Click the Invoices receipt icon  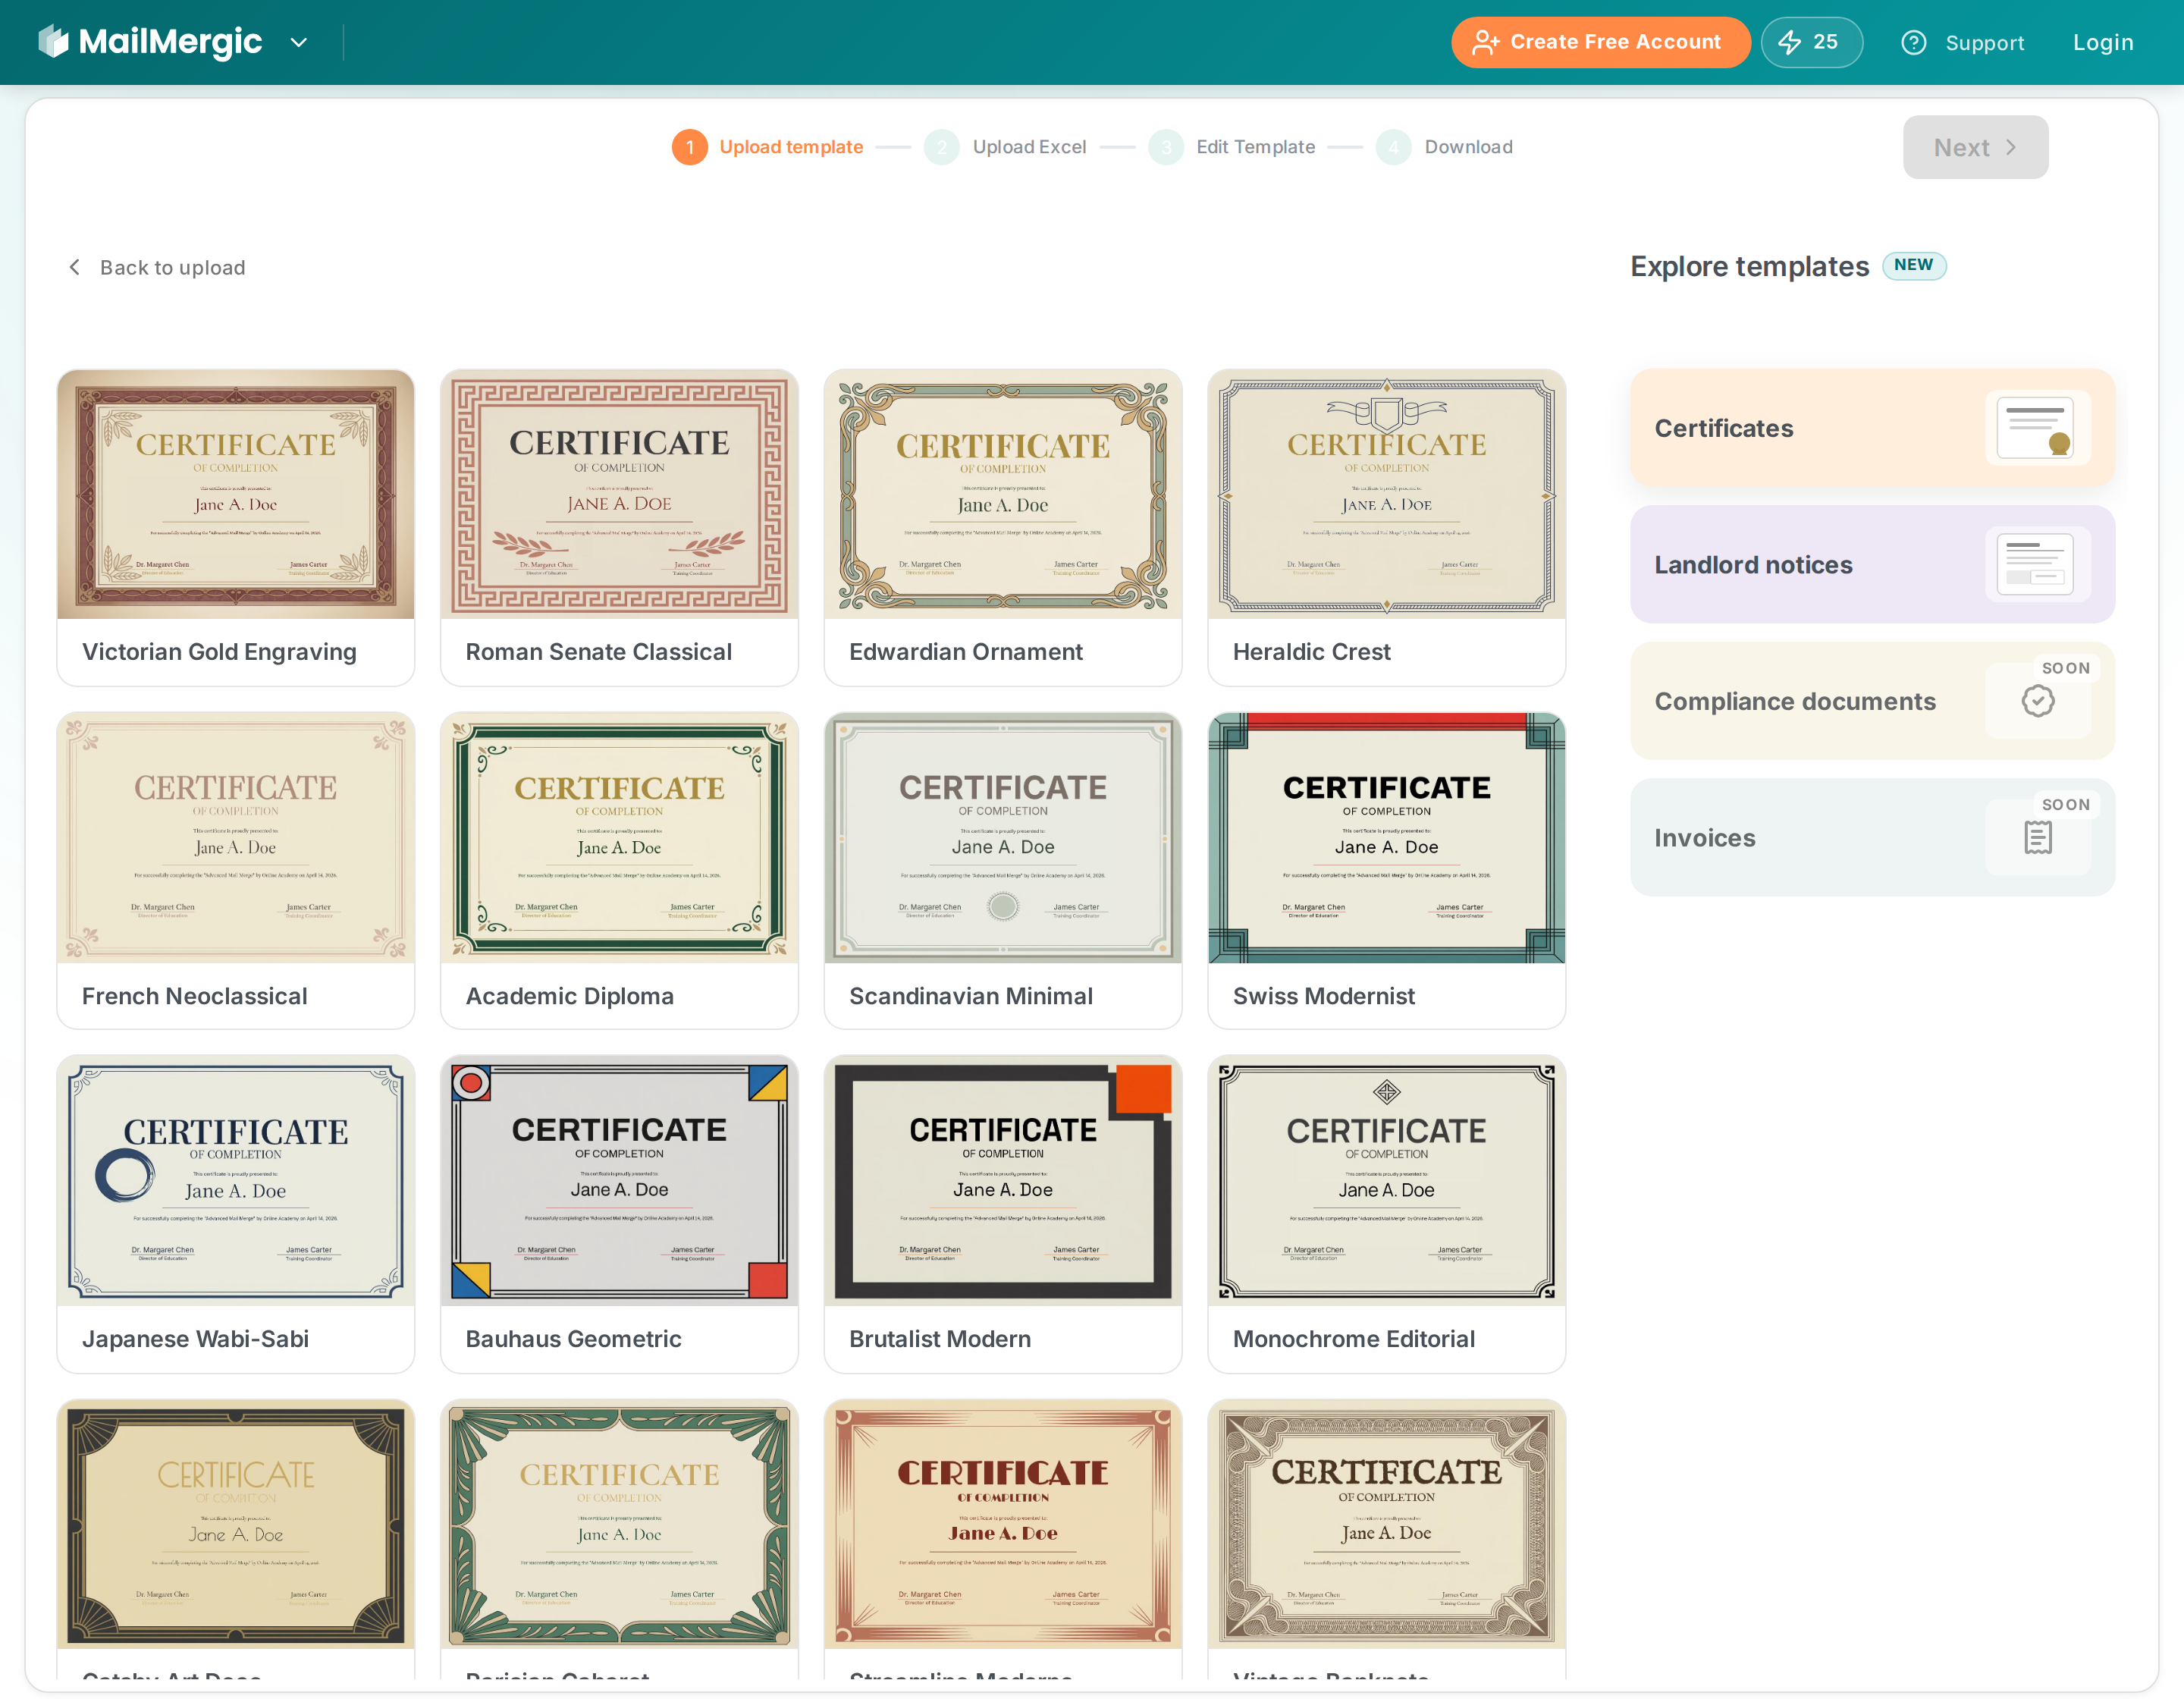pos(2037,838)
